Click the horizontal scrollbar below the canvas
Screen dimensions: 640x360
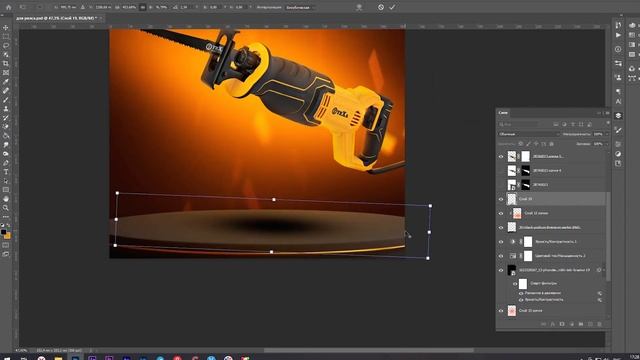point(369,350)
